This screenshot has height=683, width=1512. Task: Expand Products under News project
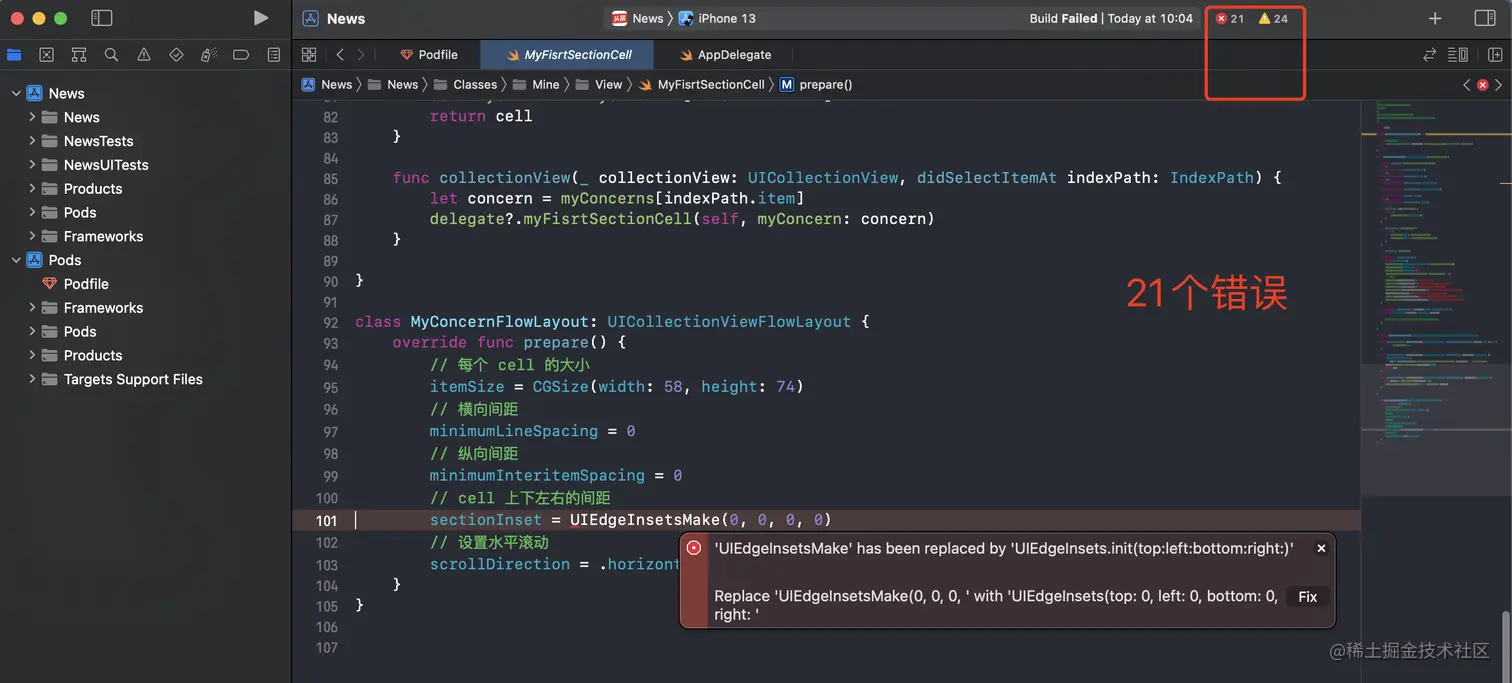coord(32,188)
